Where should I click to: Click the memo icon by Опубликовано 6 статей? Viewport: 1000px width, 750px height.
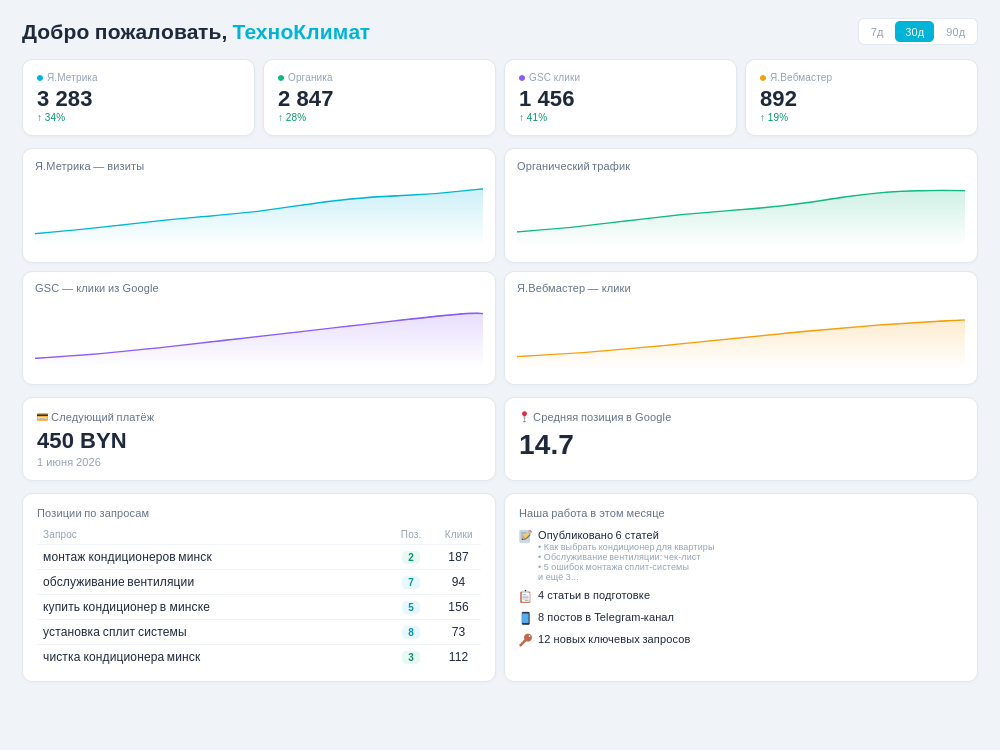[x=526, y=536]
